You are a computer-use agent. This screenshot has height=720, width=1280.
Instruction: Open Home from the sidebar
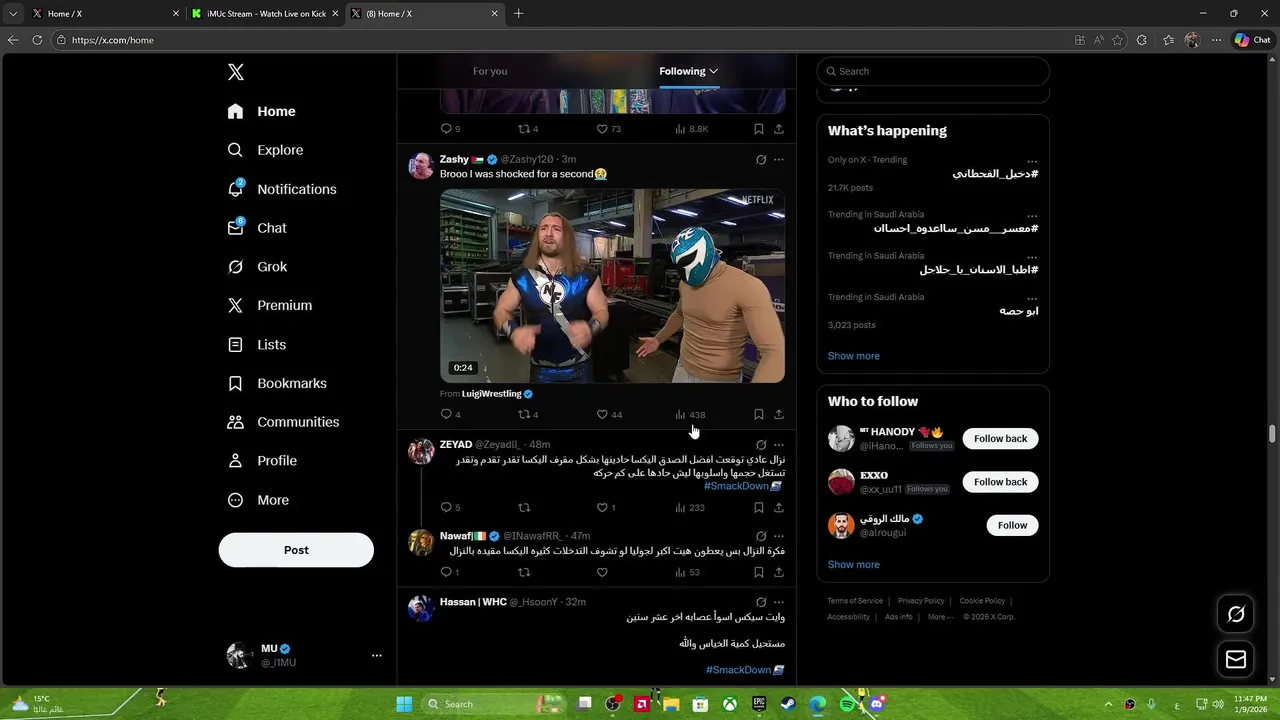pyautogui.click(x=262, y=111)
